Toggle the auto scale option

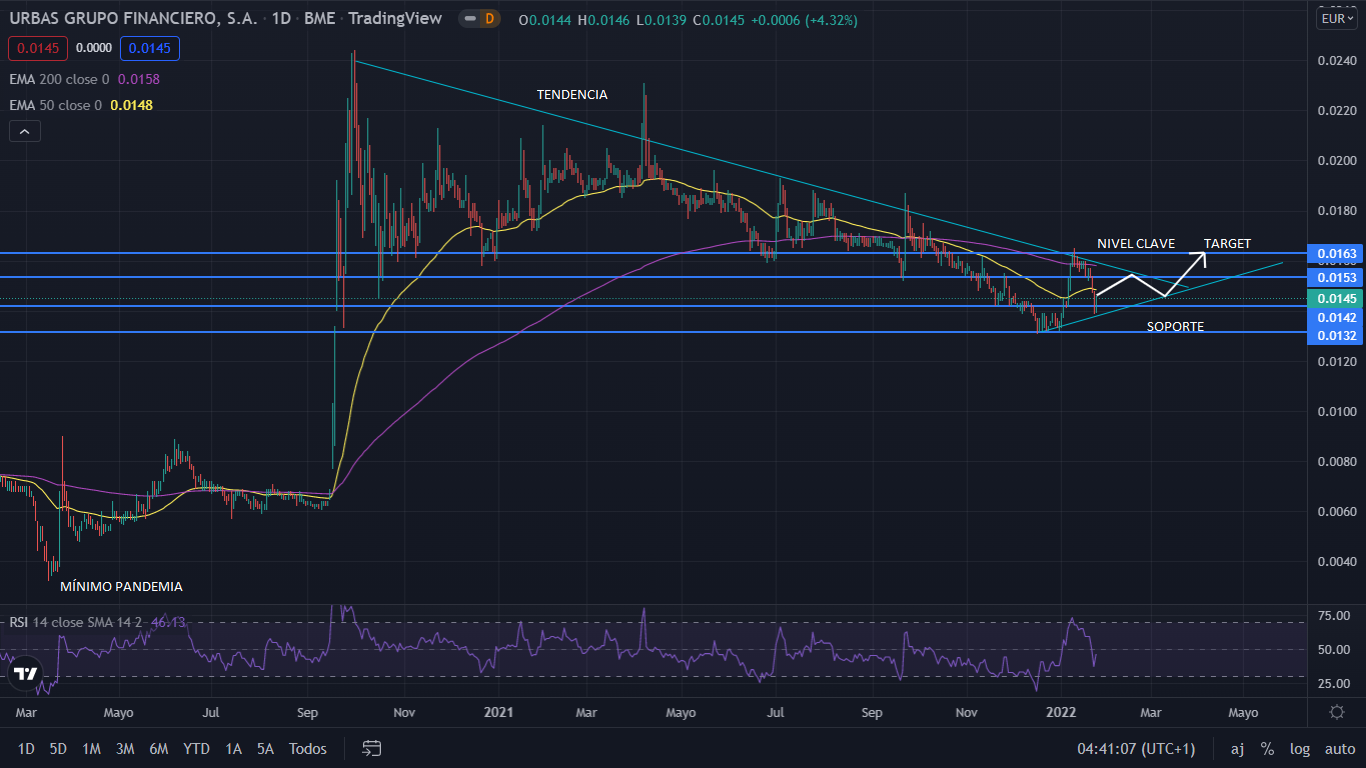(1339, 748)
